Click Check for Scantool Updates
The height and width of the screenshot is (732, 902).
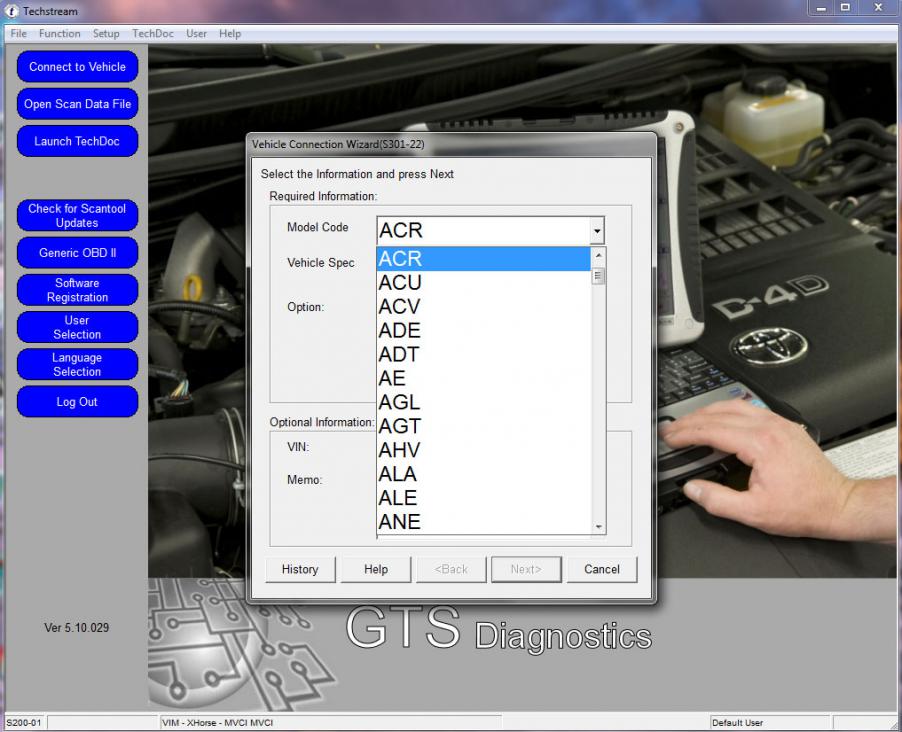pos(78,215)
